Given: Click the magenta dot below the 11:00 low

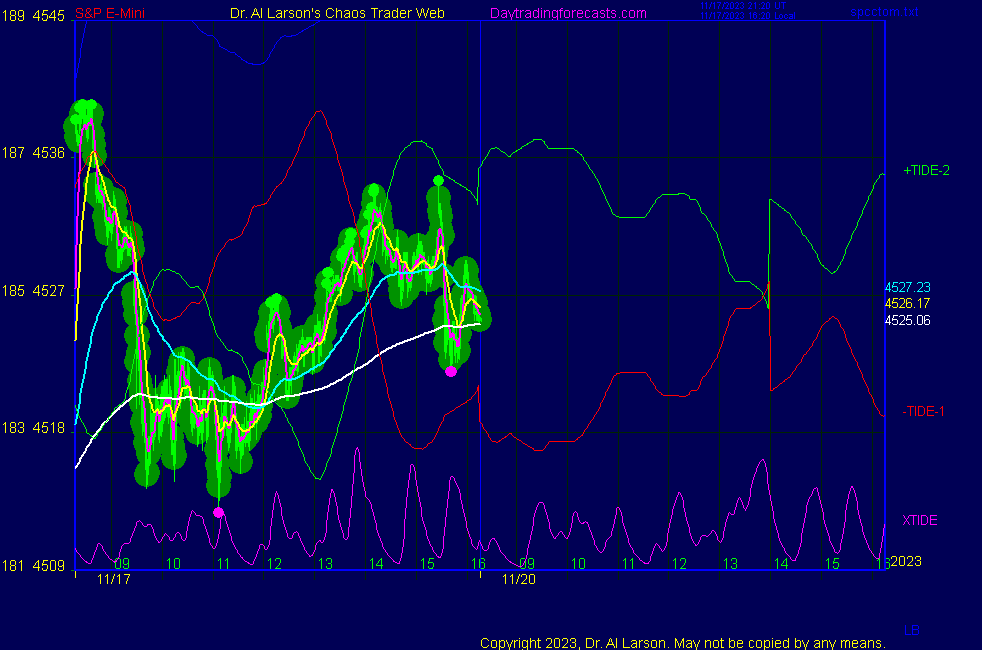Looking at the screenshot, I should pos(219,512).
